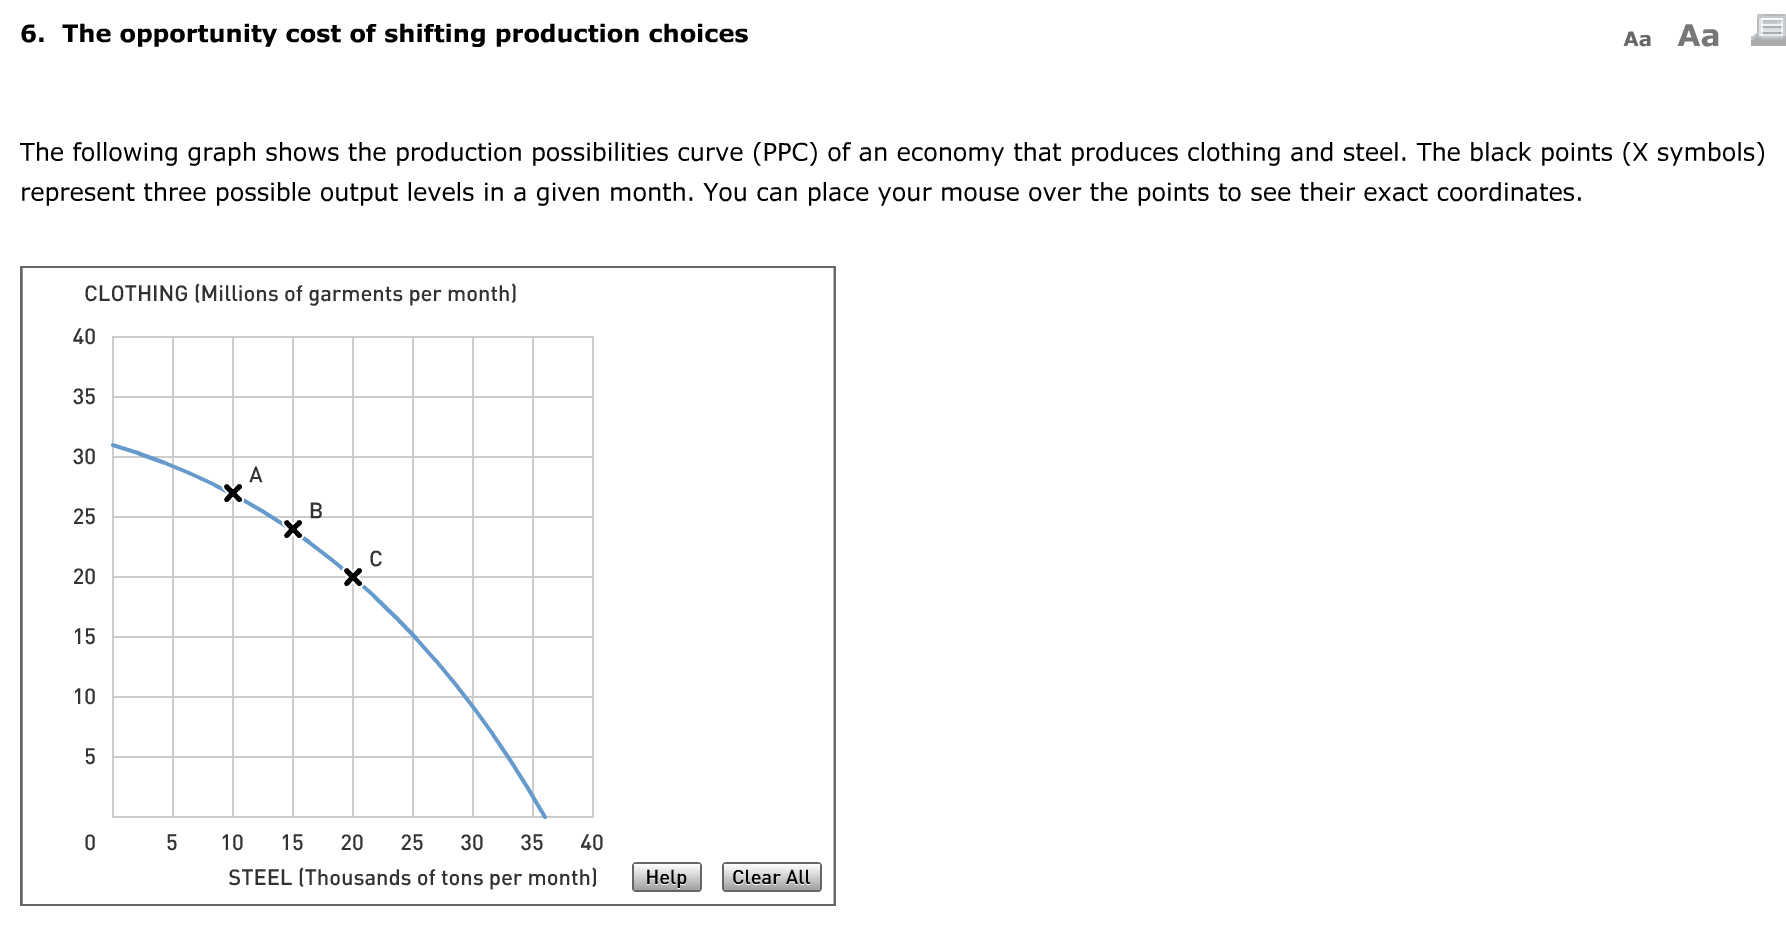This screenshot has width=1786, height=944.
Task: Select the X marker at point B
Action: 293,529
